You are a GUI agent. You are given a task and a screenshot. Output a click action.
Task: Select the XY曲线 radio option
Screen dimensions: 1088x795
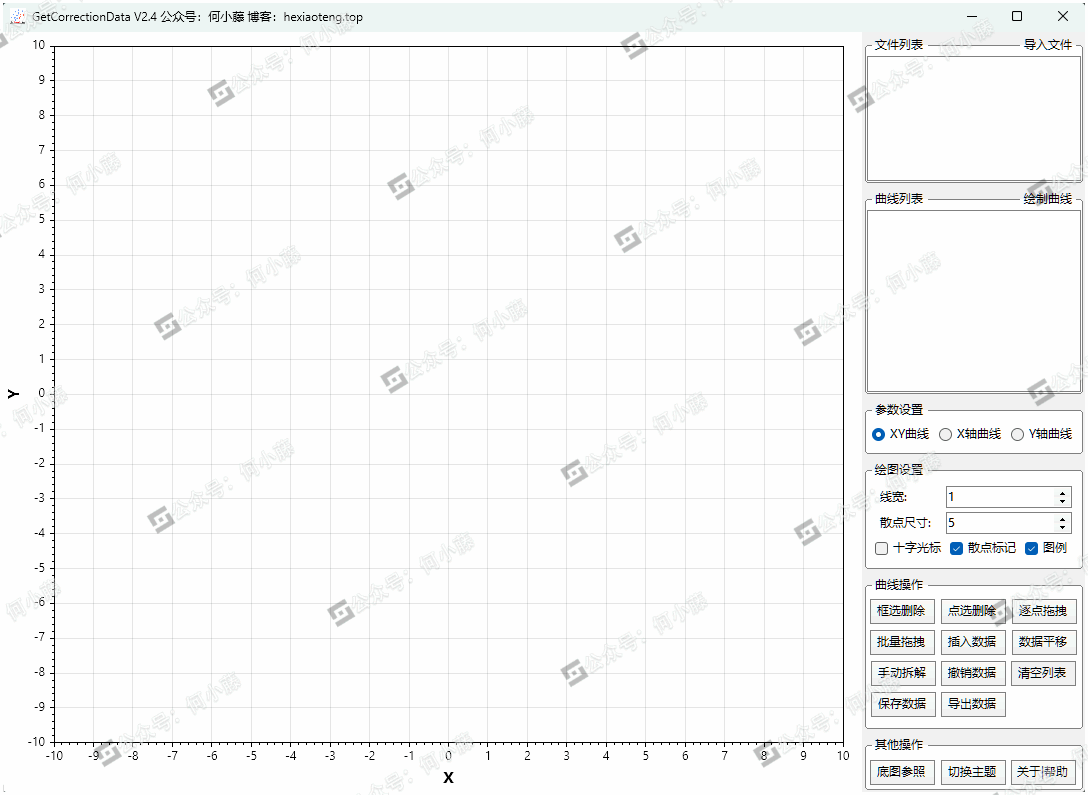tap(879, 434)
